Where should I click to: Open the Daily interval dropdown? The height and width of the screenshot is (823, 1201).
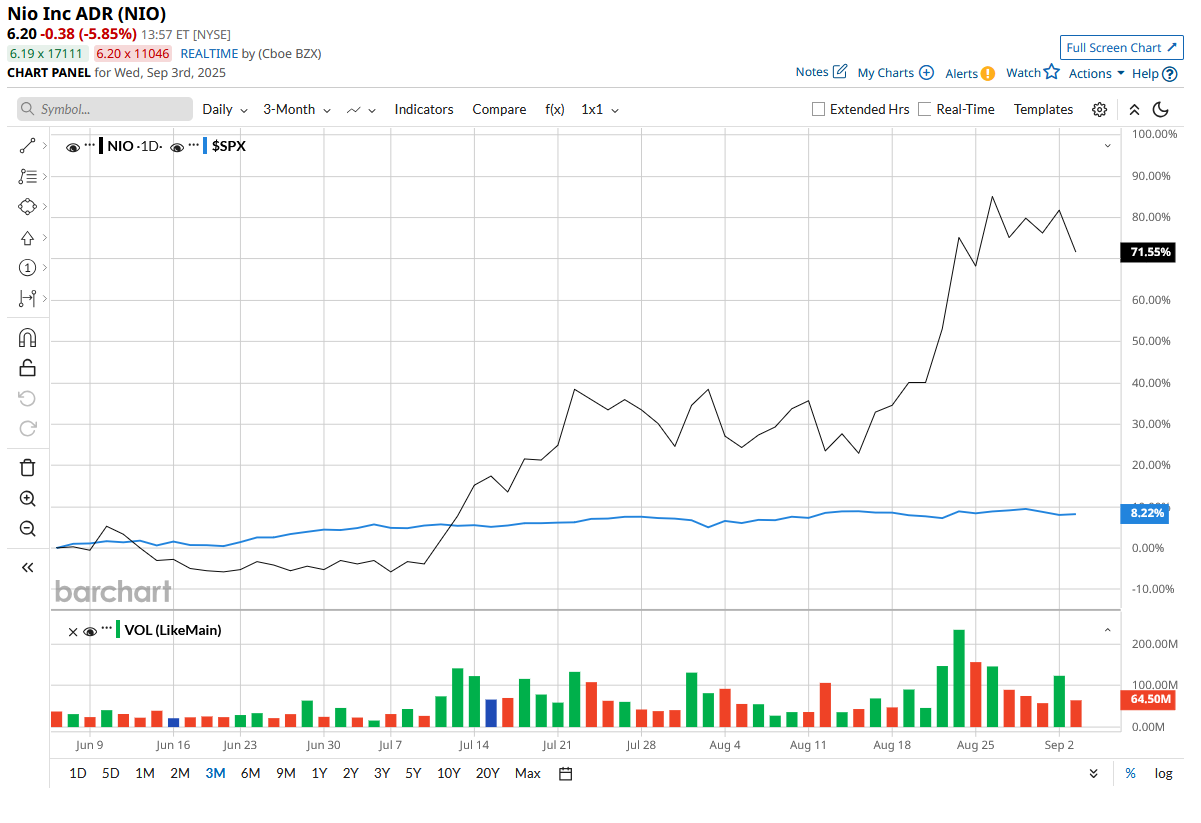[x=225, y=110]
